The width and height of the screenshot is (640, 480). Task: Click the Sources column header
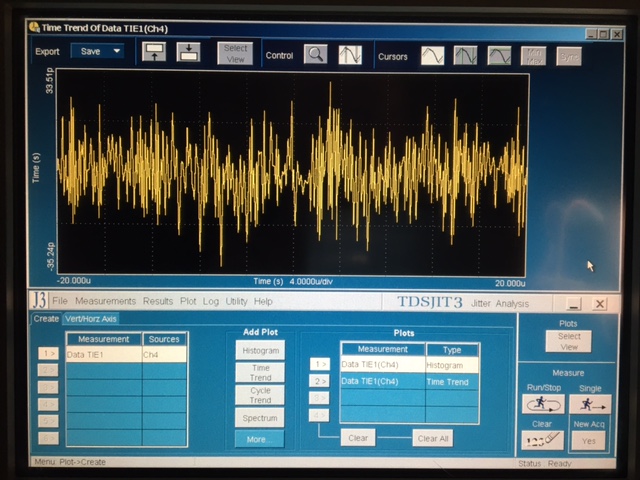coord(164,339)
